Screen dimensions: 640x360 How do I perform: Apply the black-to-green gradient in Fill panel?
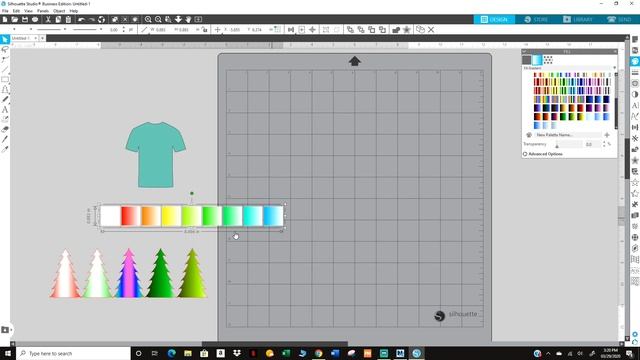pos(563,117)
